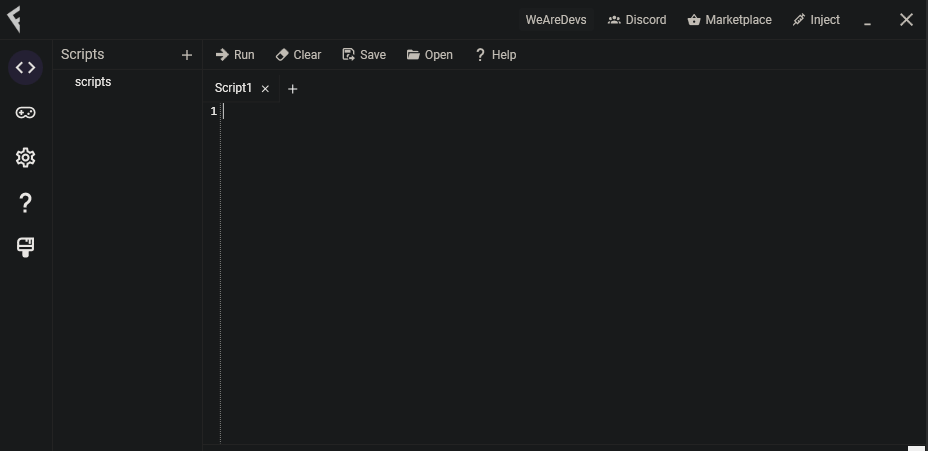Open settings gear icon in sidebar

(25, 157)
